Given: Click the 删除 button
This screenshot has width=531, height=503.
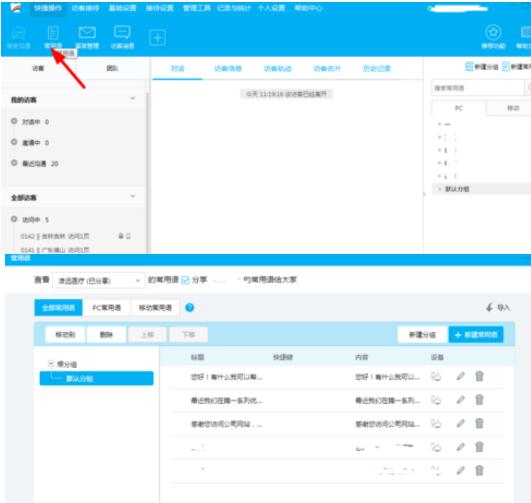Looking at the screenshot, I should click(106, 335).
